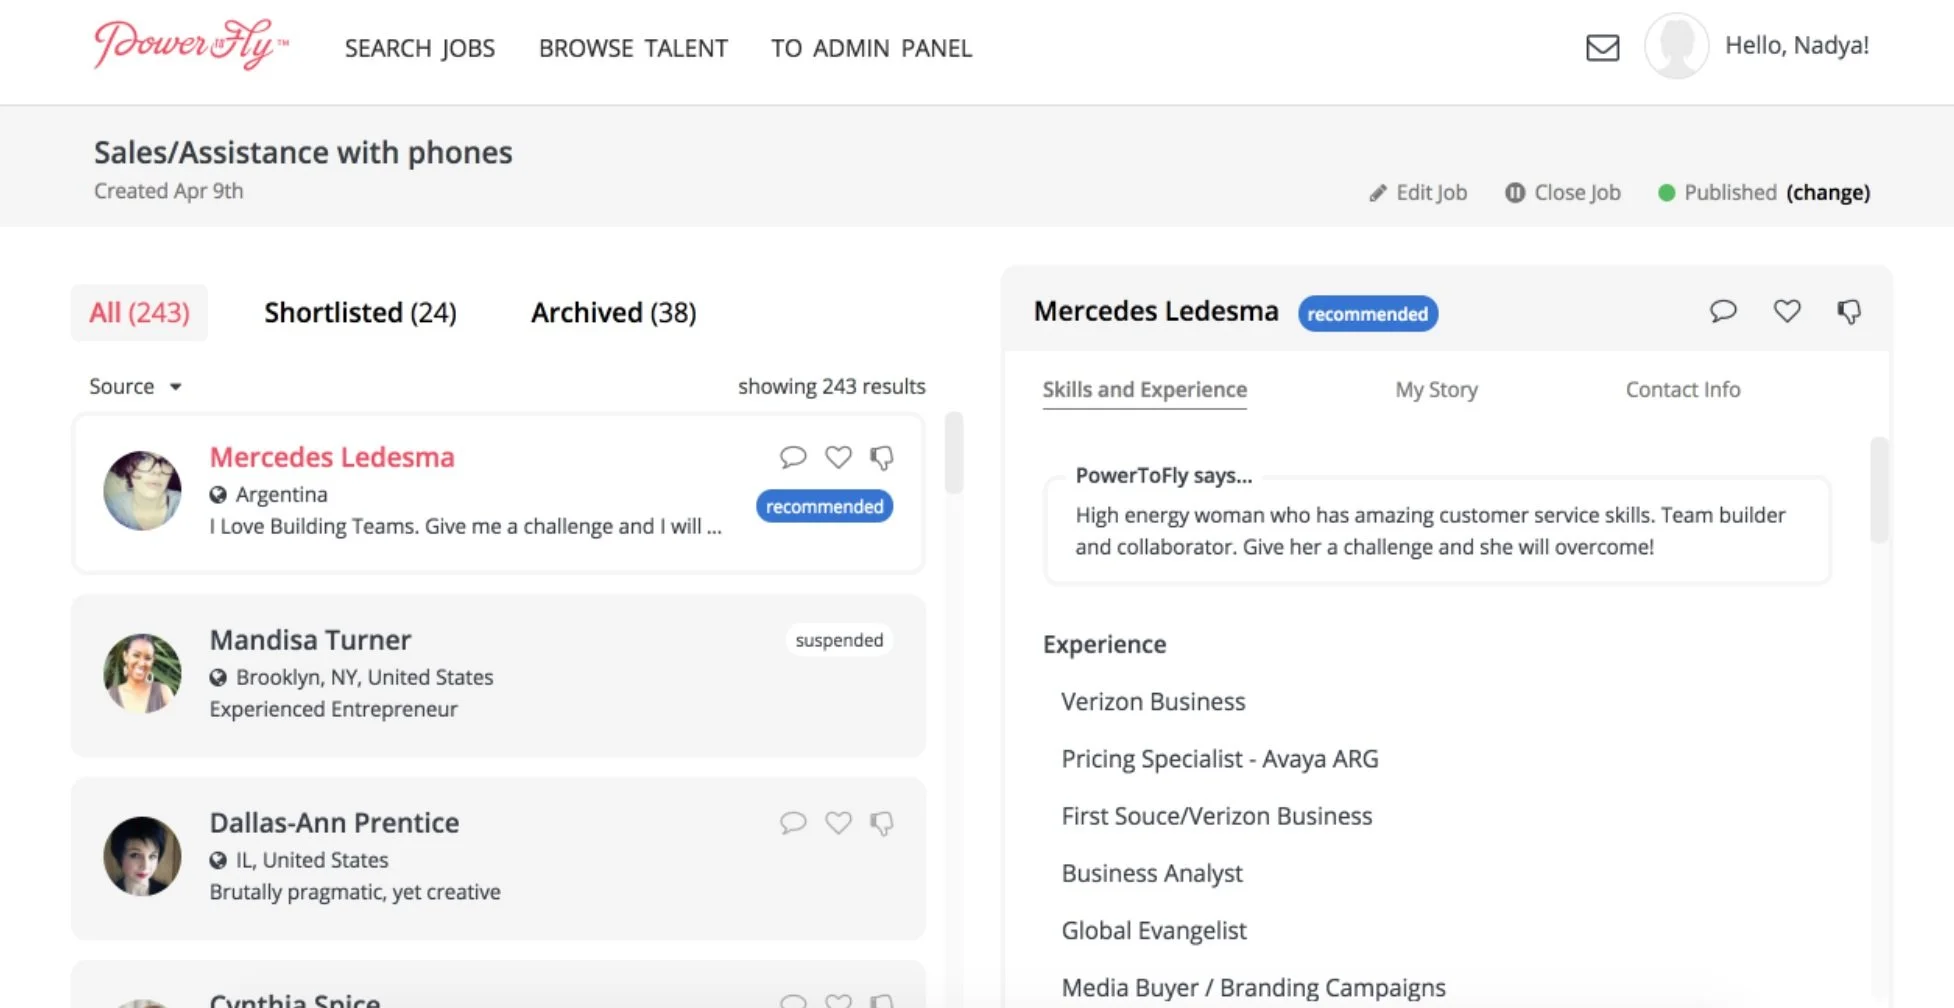Viewport: 1954px width, 1008px height.
Task: Click Mandisa Turner's profile photo
Action: (142, 673)
